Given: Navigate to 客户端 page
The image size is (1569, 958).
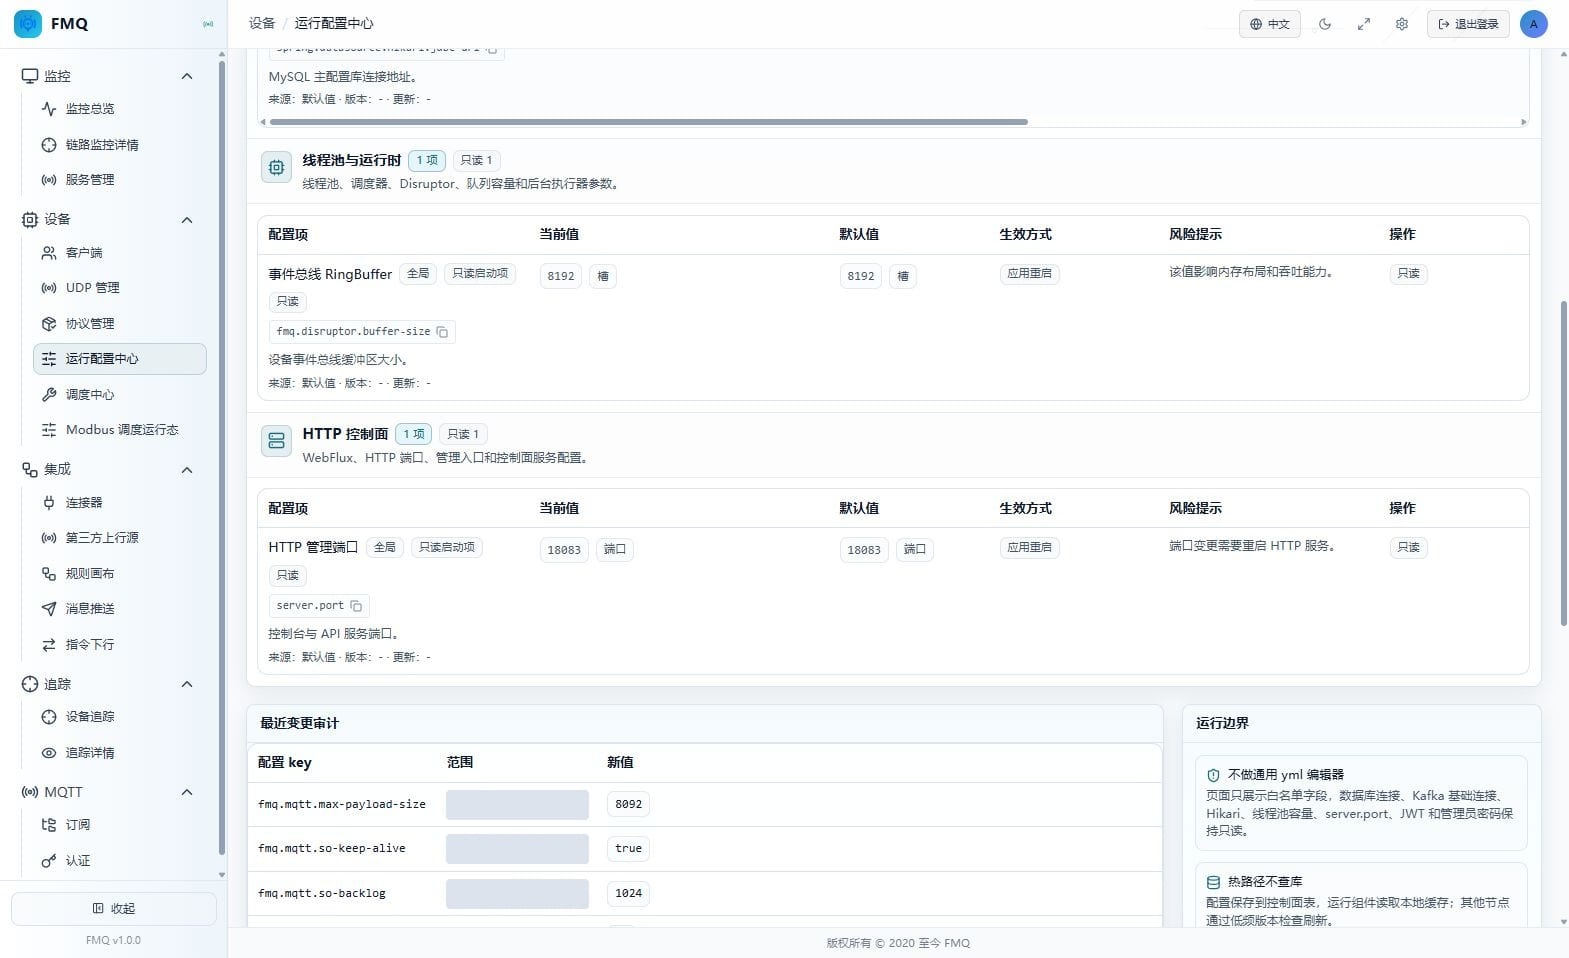Looking at the screenshot, I should [x=120, y=253].
